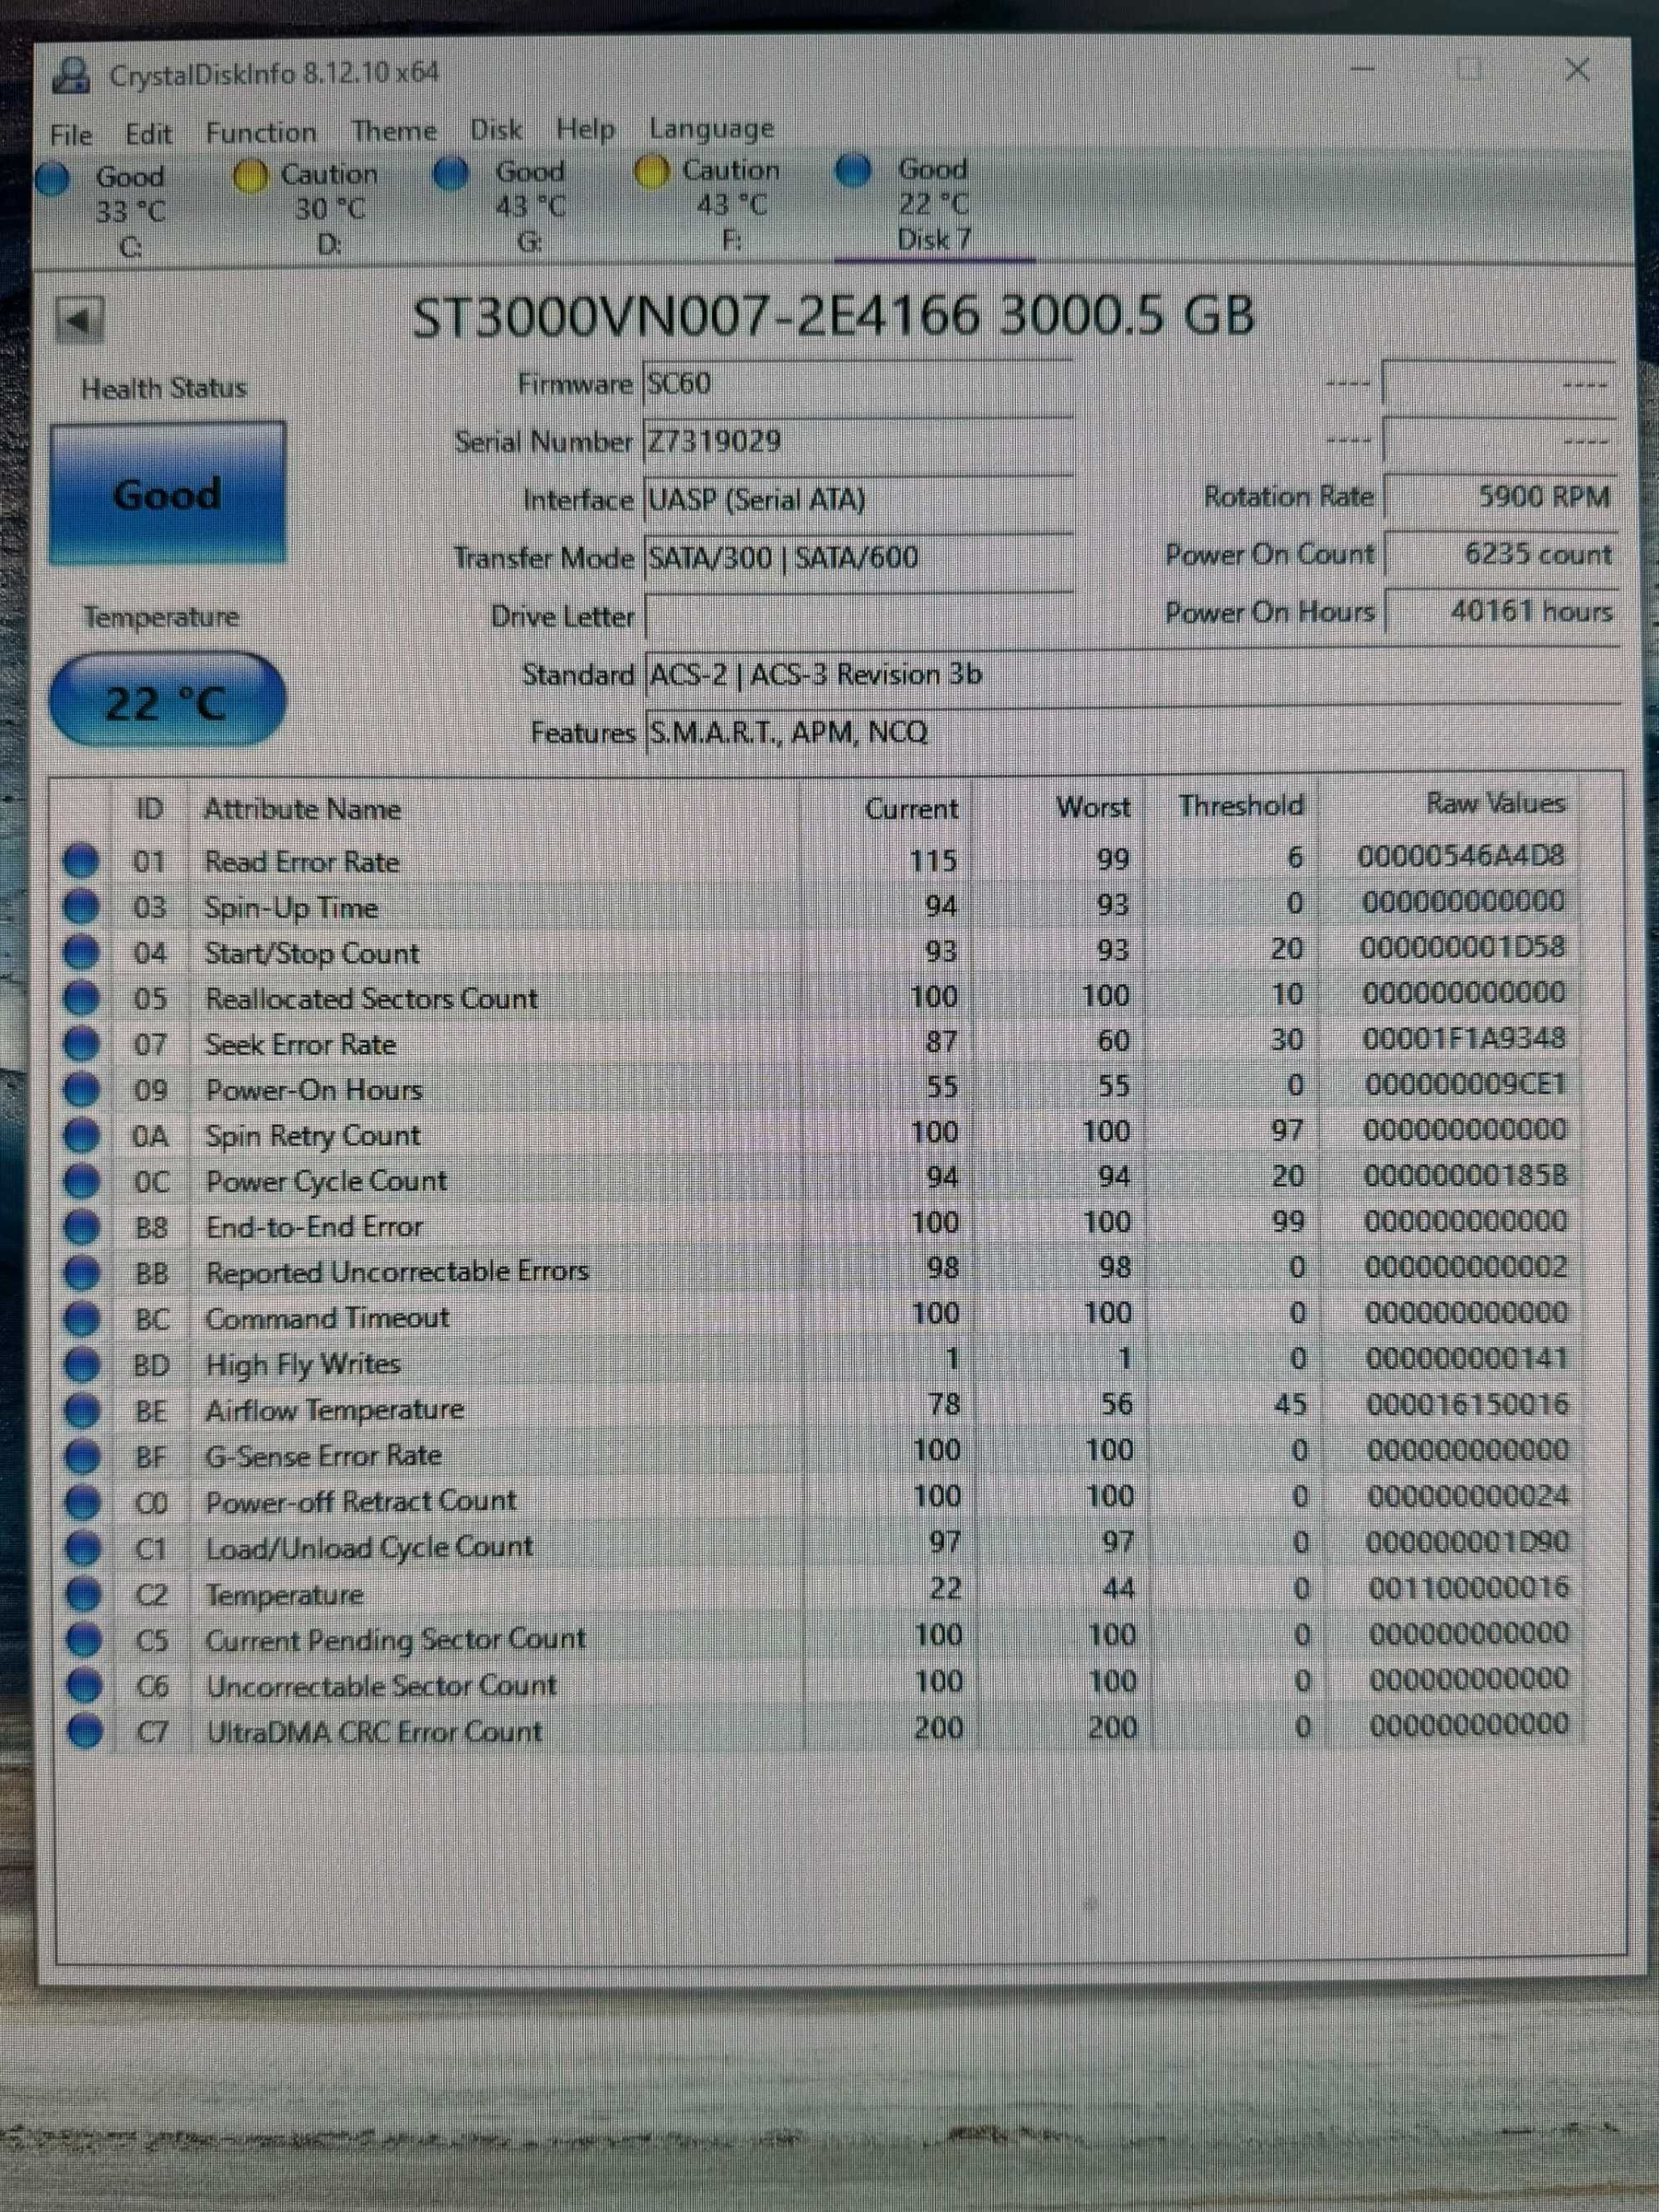Image resolution: width=1659 pixels, height=2212 pixels.
Task: Select the Read Error Rate attribute name
Action: point(302,862)
